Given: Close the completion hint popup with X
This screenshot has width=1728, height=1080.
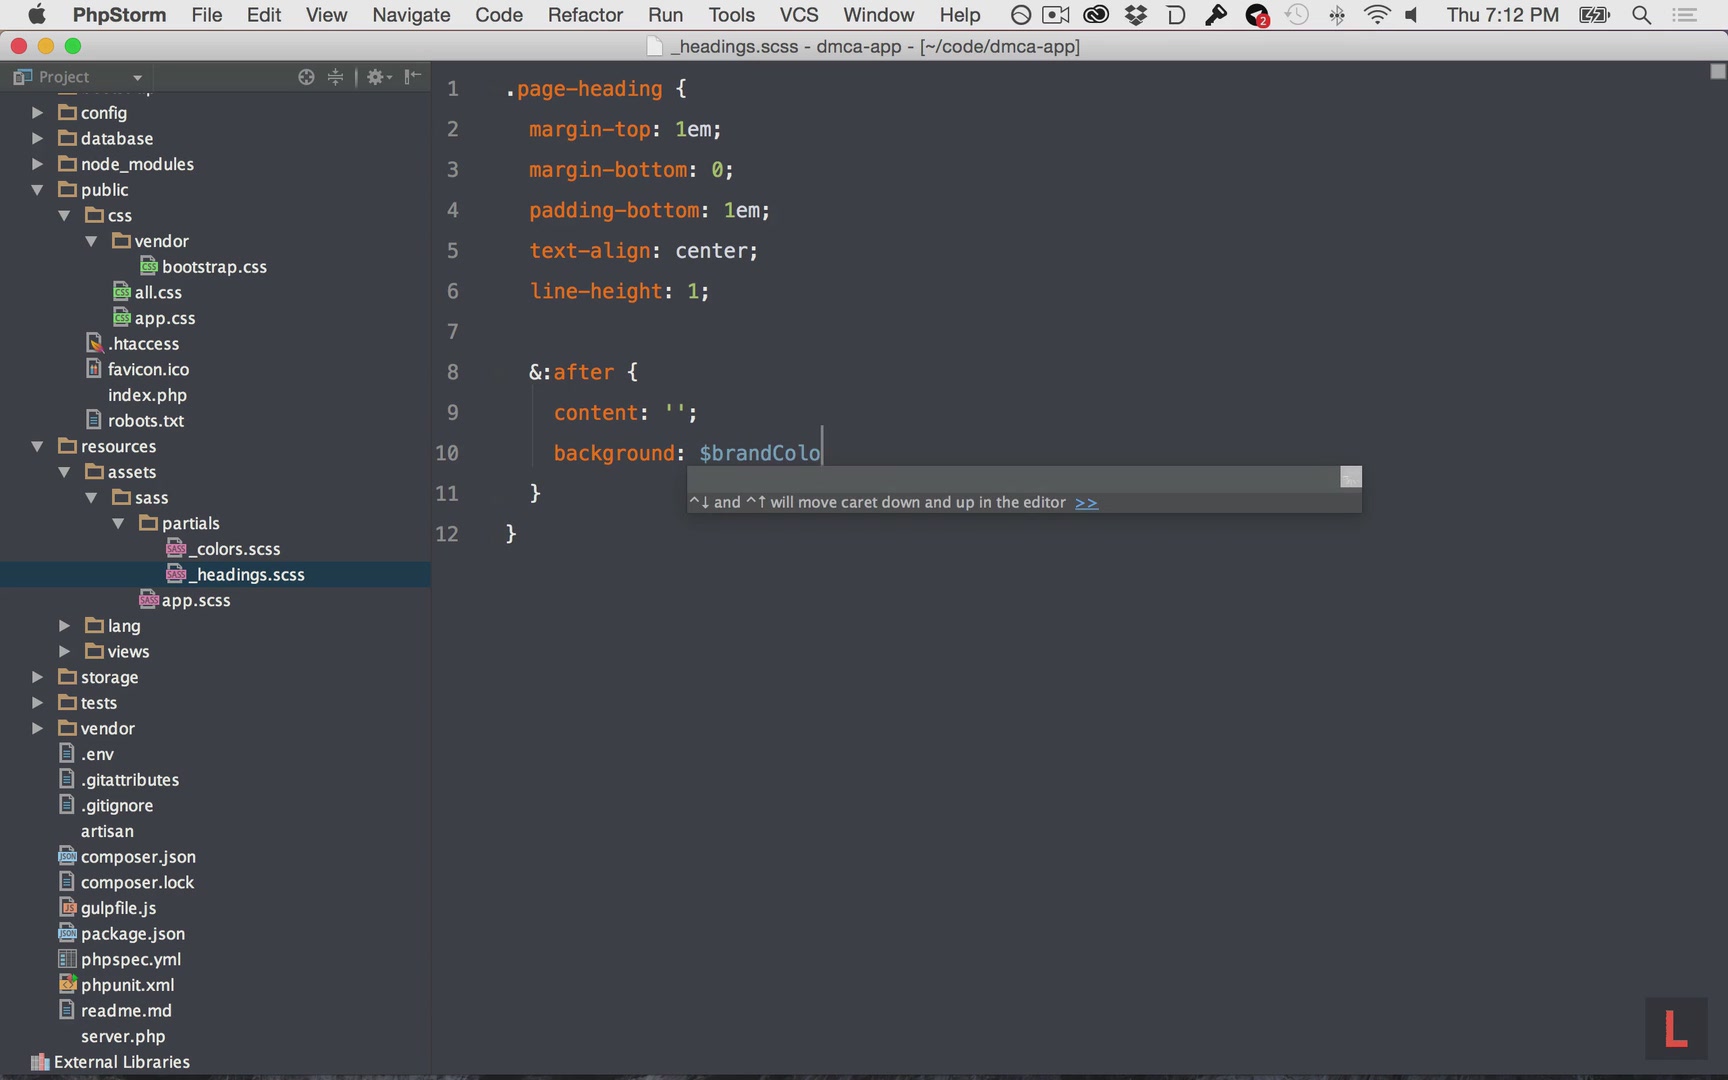Looking at the screenshot, I should 1350,478.
